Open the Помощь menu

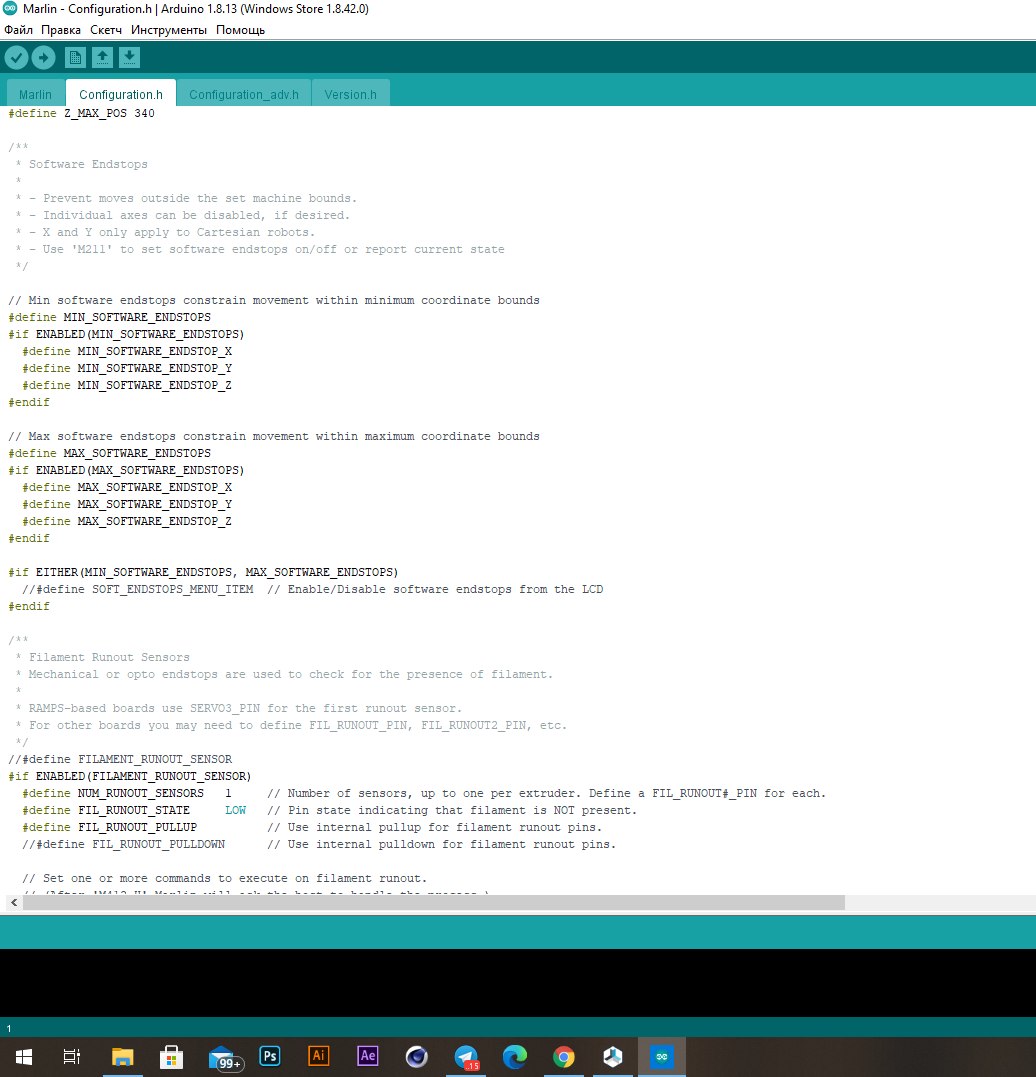tap(240, 30)
